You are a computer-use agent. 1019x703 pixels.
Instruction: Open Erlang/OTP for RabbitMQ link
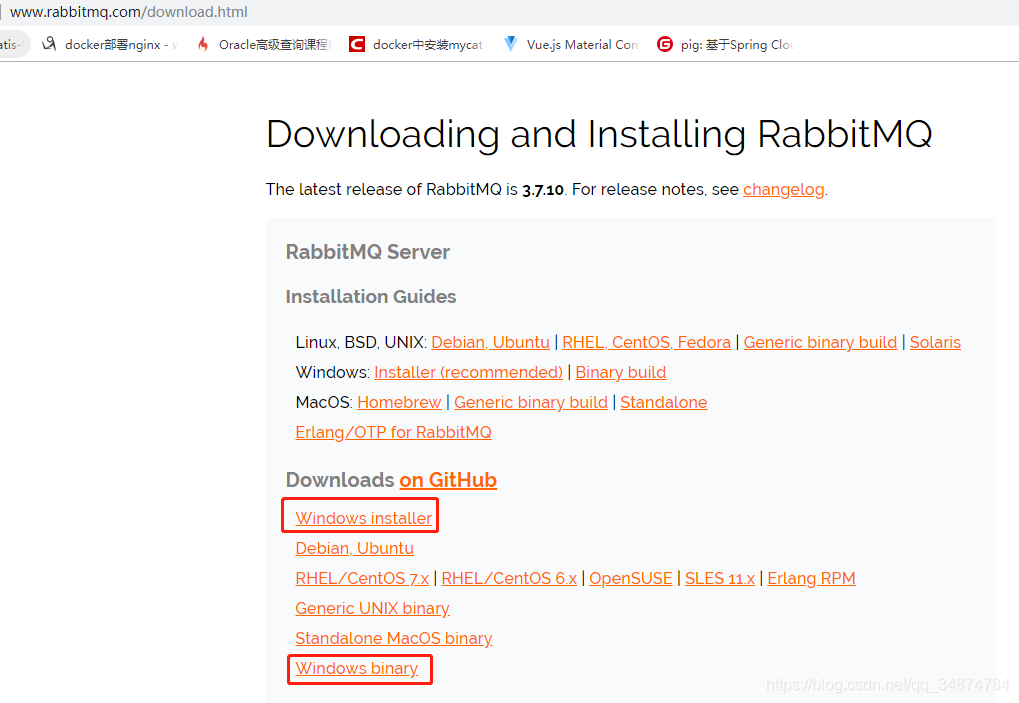pyautogui.click(x=393, y=432)
